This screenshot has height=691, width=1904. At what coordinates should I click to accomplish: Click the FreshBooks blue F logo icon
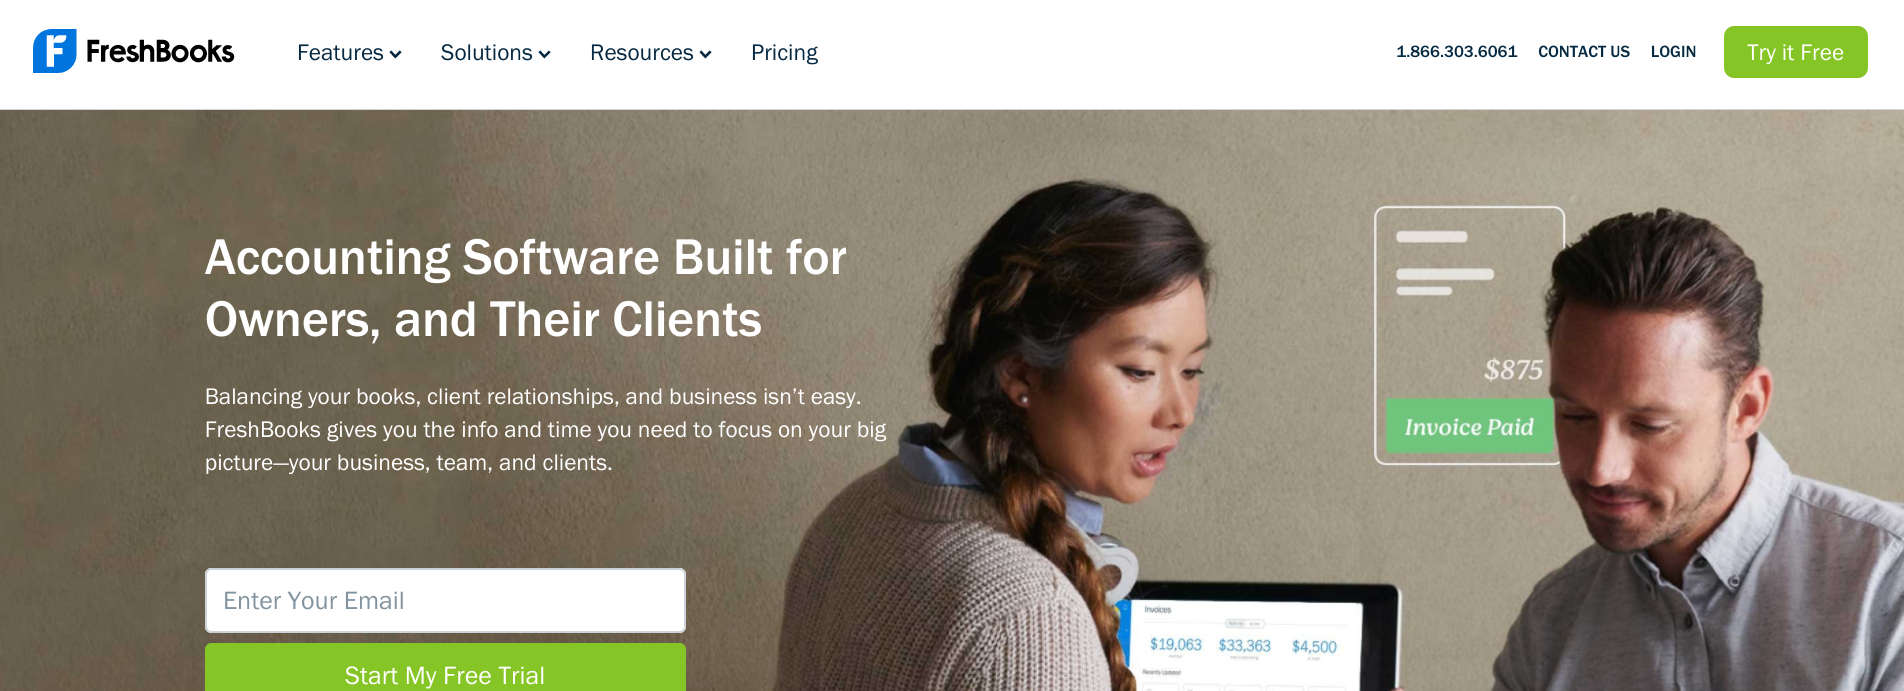tap(55, 51)
